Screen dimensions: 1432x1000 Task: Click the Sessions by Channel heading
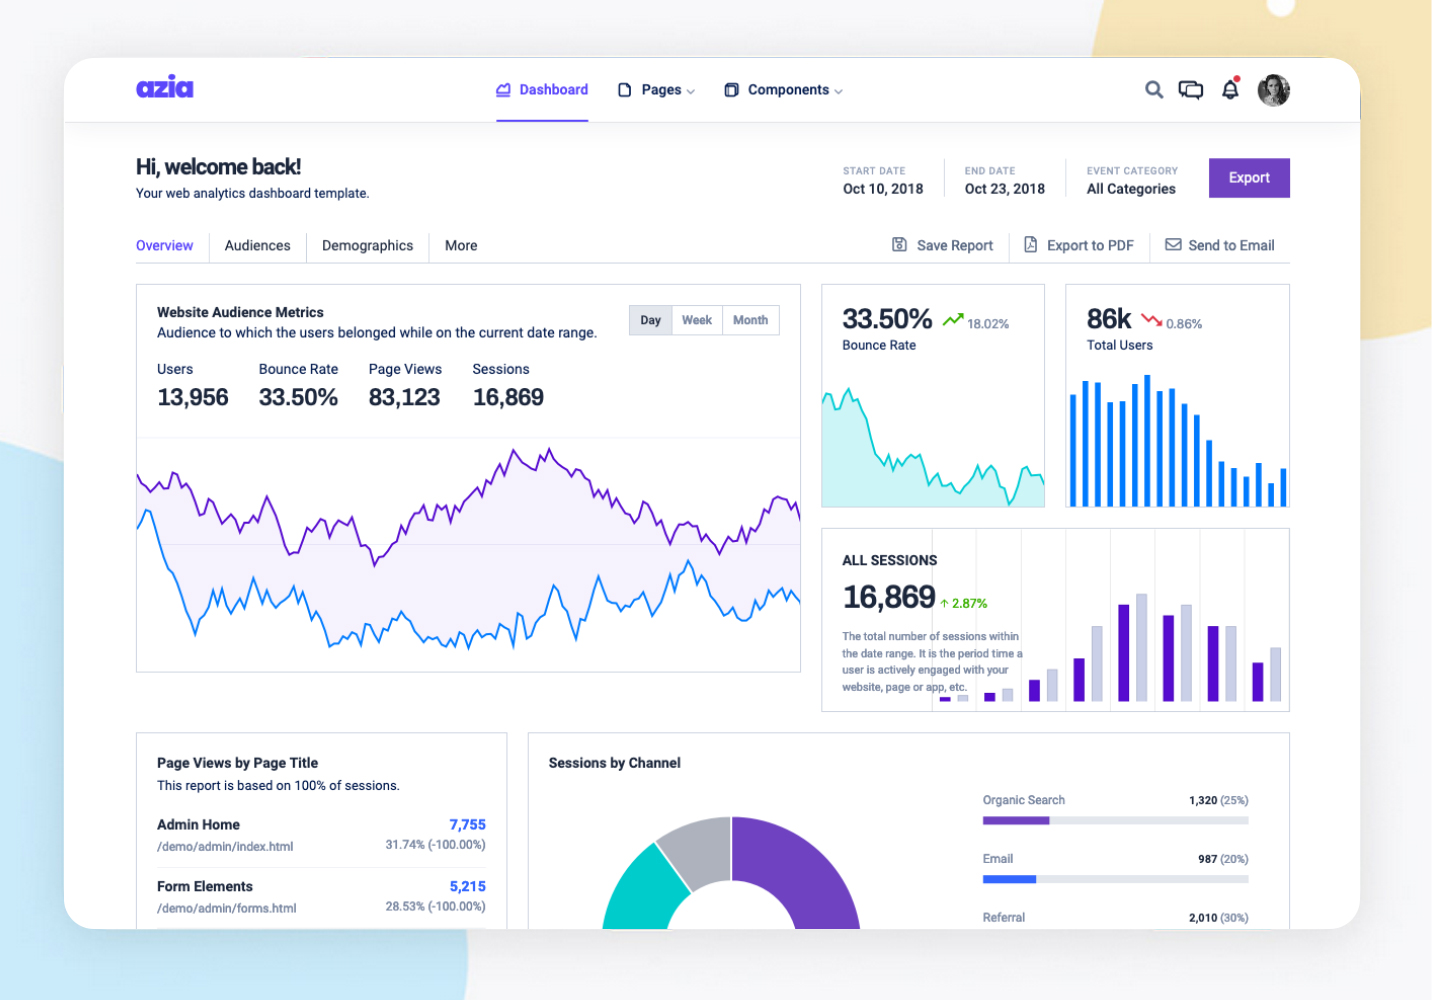click(x=615, y=763)
